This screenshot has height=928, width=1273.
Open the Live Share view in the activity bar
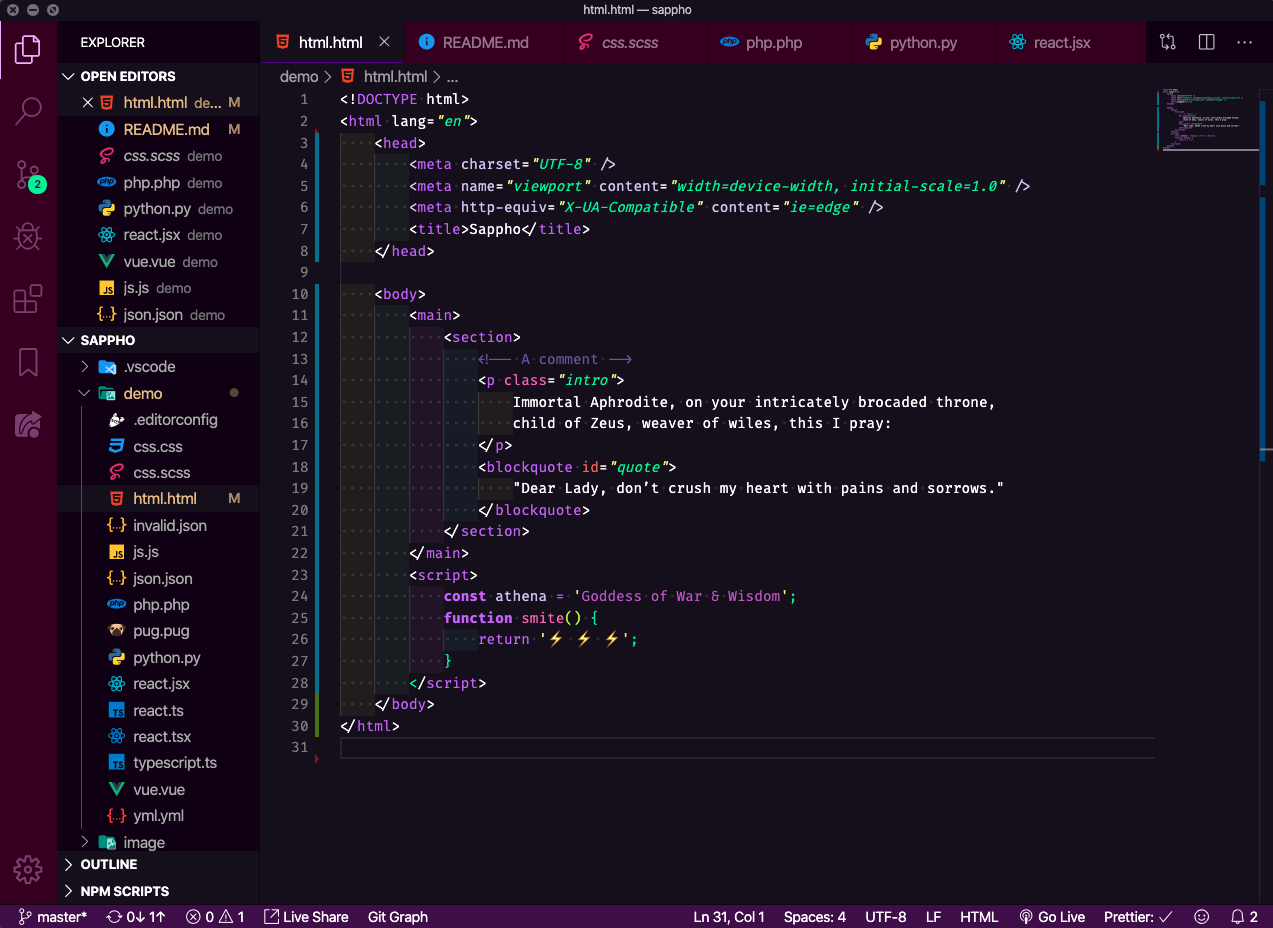click(28, 425)
